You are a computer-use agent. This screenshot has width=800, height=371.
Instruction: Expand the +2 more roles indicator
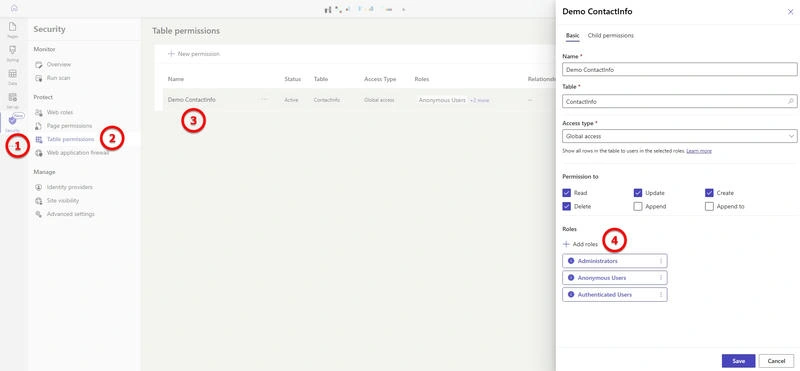coord(479,101)
